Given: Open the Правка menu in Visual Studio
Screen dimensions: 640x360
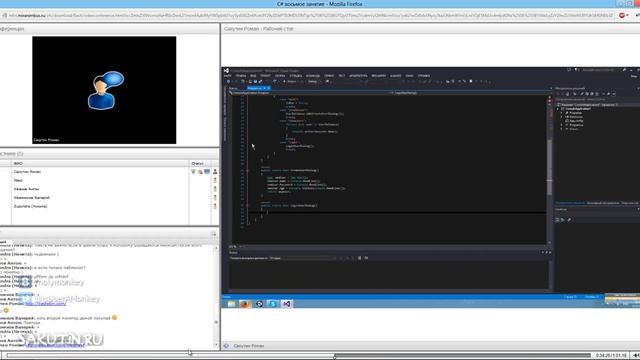Looking at the screenshot, I should coord(241,76).
